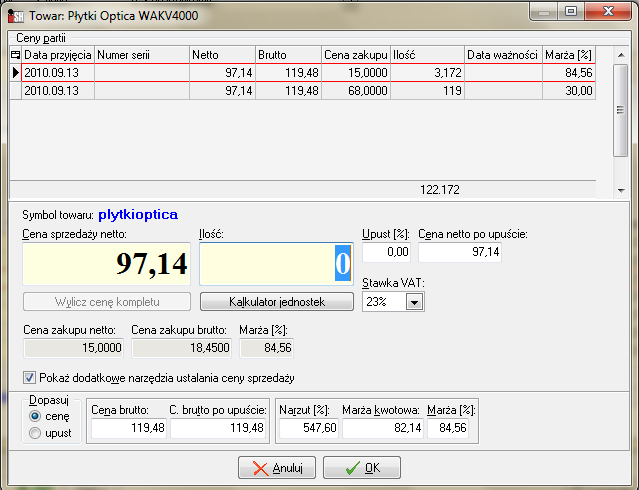The width and height of the screenshot is (639, 490).
Task: Click the row pointer arrow of first batch
Action: 15,73
